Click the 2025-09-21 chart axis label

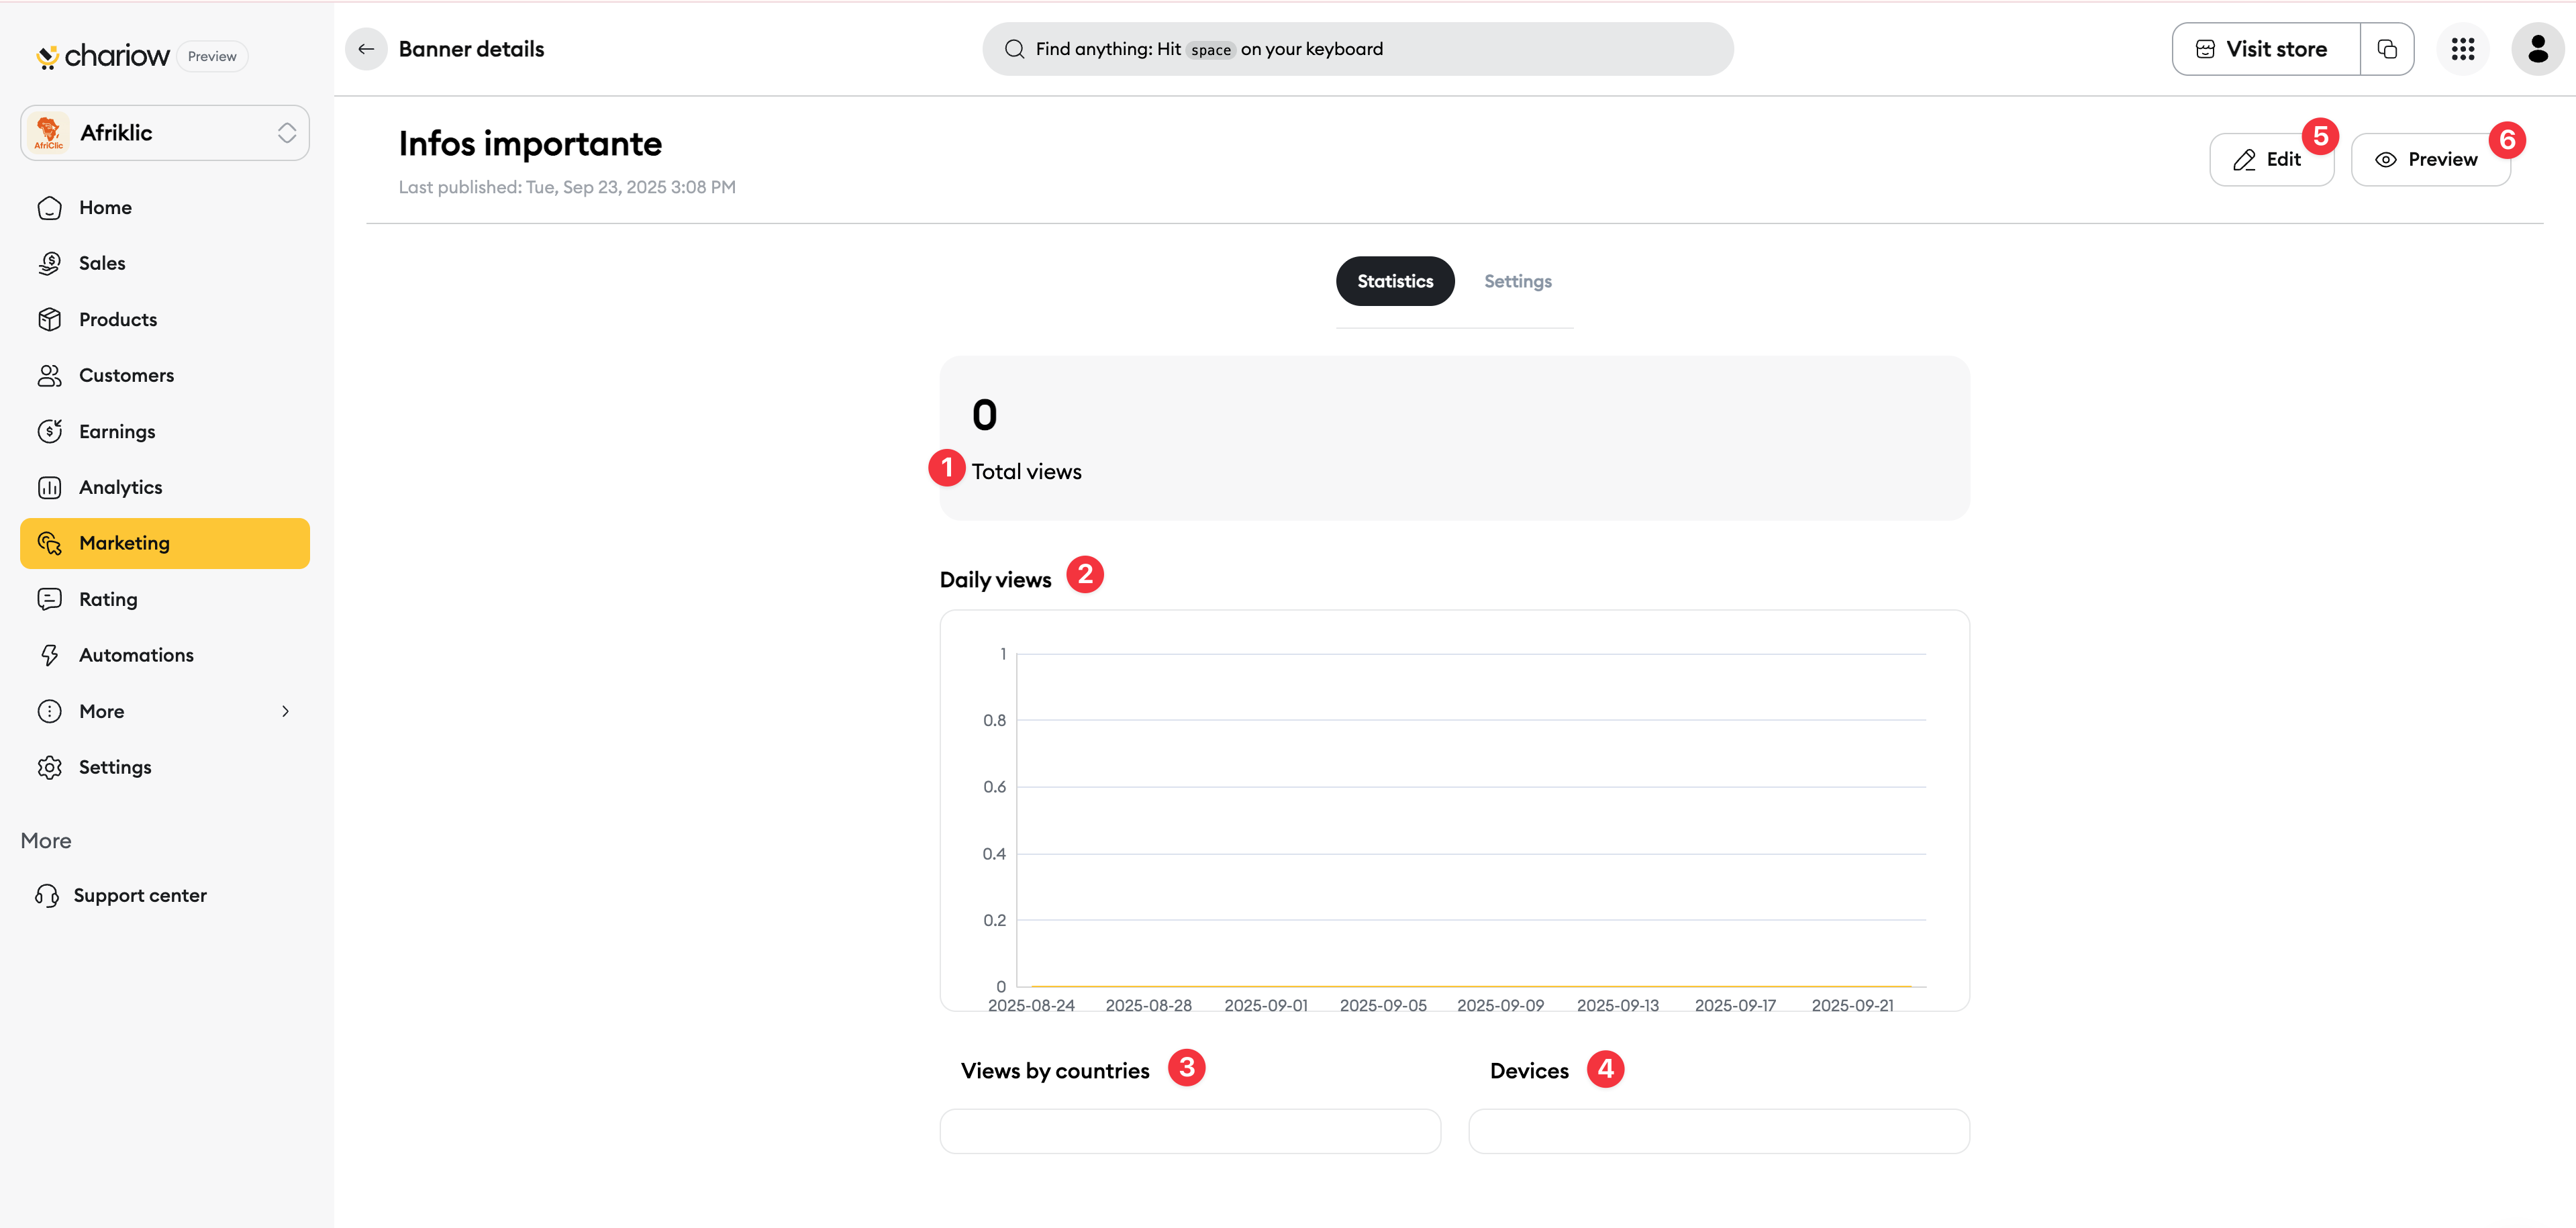[1852, 1006]
